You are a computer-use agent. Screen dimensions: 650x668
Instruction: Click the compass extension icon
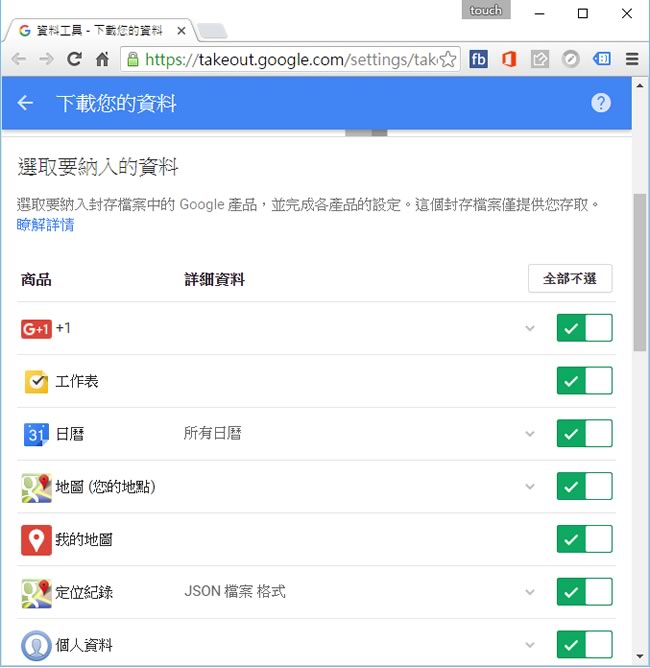tap(570, 59)
